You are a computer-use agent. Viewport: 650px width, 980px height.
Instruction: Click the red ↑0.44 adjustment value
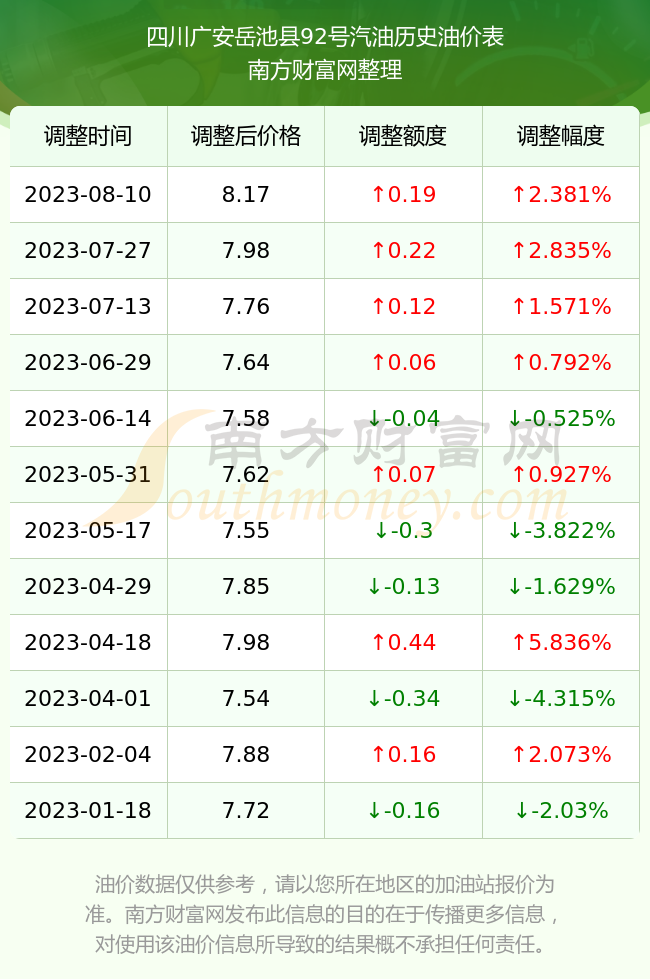(403, 642)
